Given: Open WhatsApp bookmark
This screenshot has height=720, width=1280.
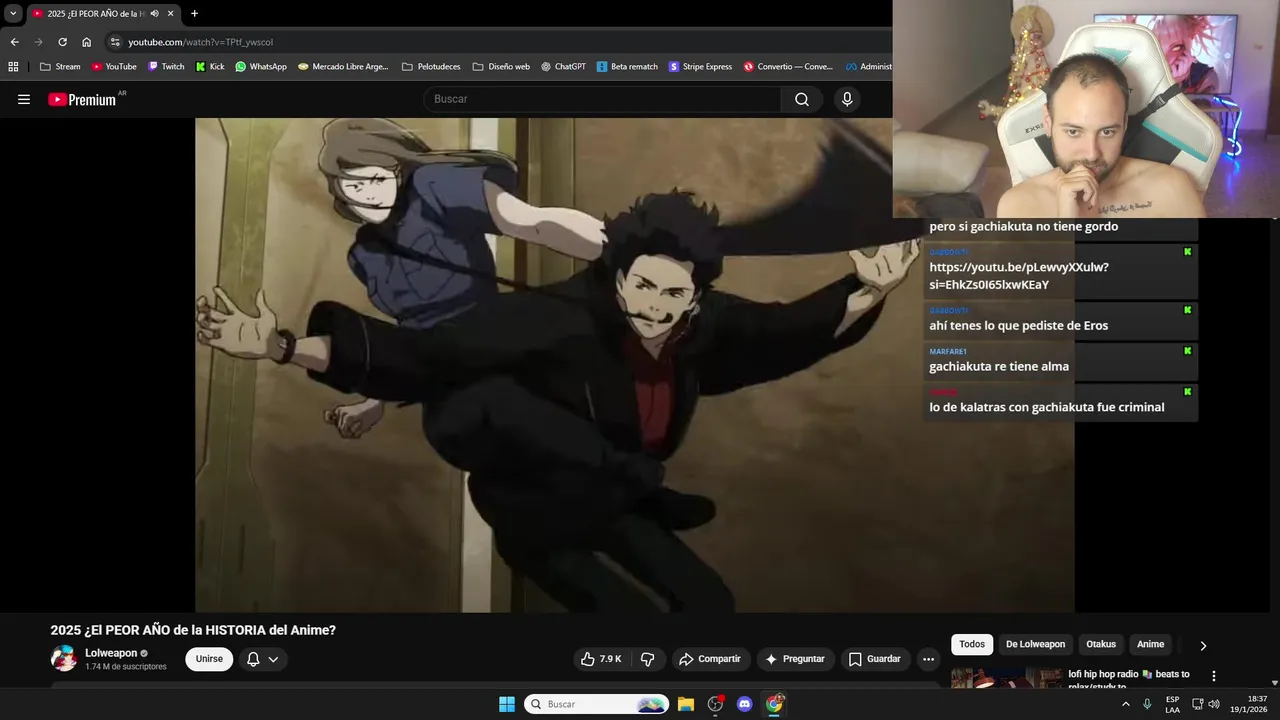Looking at the screenshot, I should (x=261, y=67).
